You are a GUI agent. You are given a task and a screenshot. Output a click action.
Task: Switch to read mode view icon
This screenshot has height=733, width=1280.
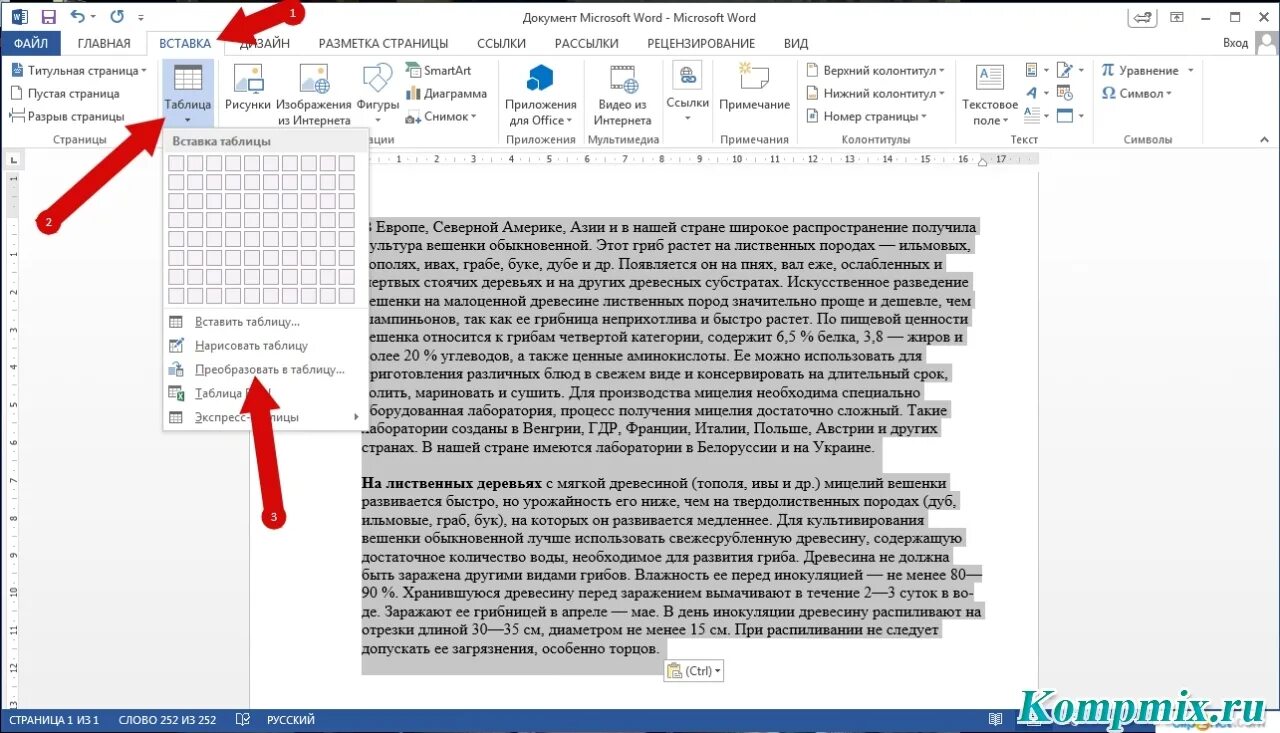pos(995,720)
